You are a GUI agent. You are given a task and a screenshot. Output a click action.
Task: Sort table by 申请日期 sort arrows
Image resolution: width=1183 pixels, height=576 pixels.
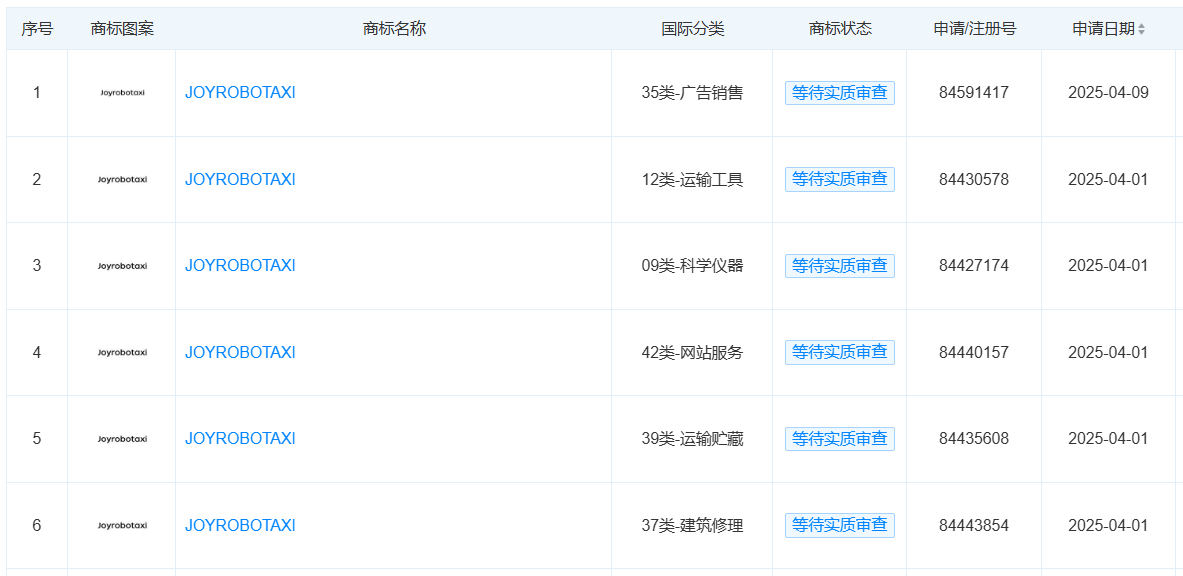(x=1142, y=29)
